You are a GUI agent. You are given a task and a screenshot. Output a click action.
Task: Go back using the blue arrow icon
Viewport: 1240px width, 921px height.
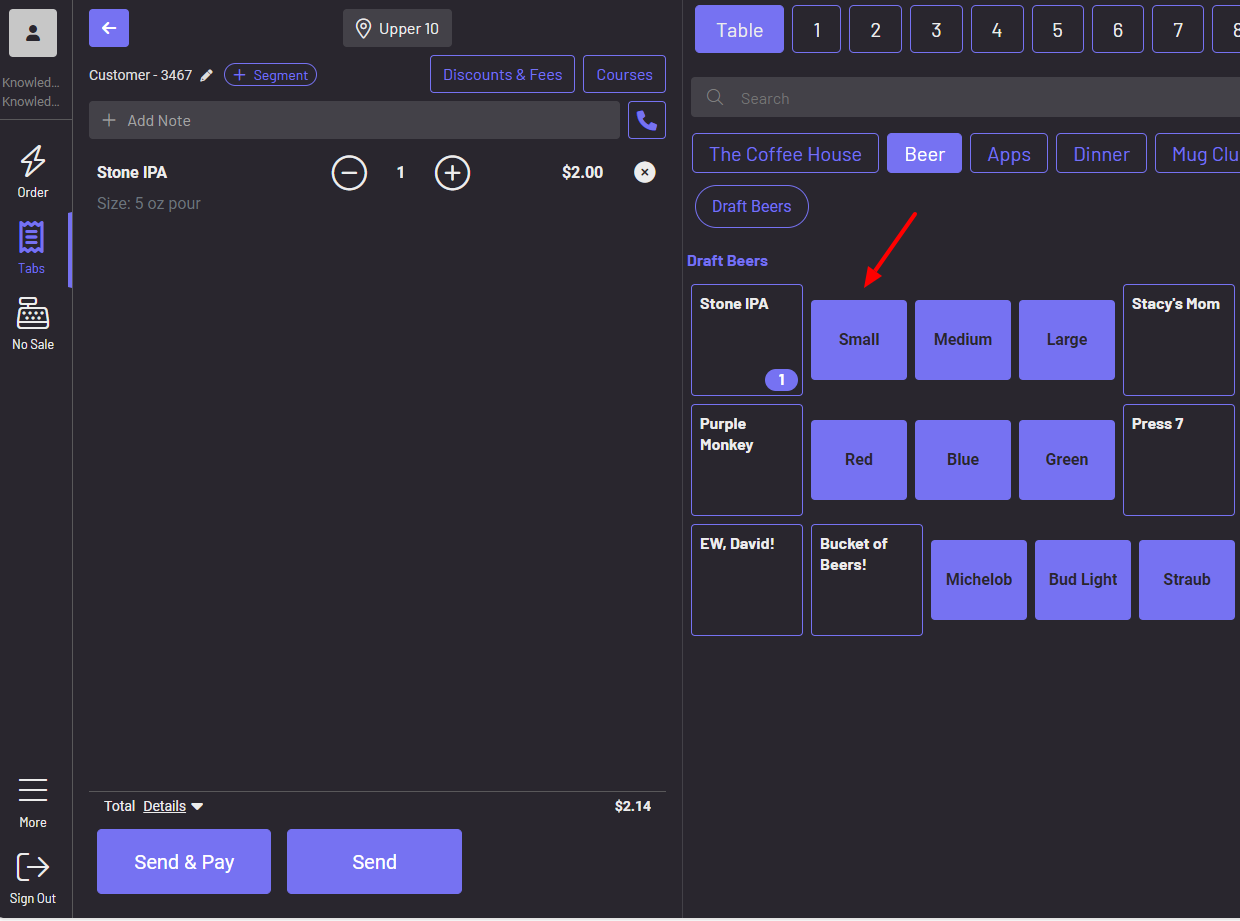(108, 28)
